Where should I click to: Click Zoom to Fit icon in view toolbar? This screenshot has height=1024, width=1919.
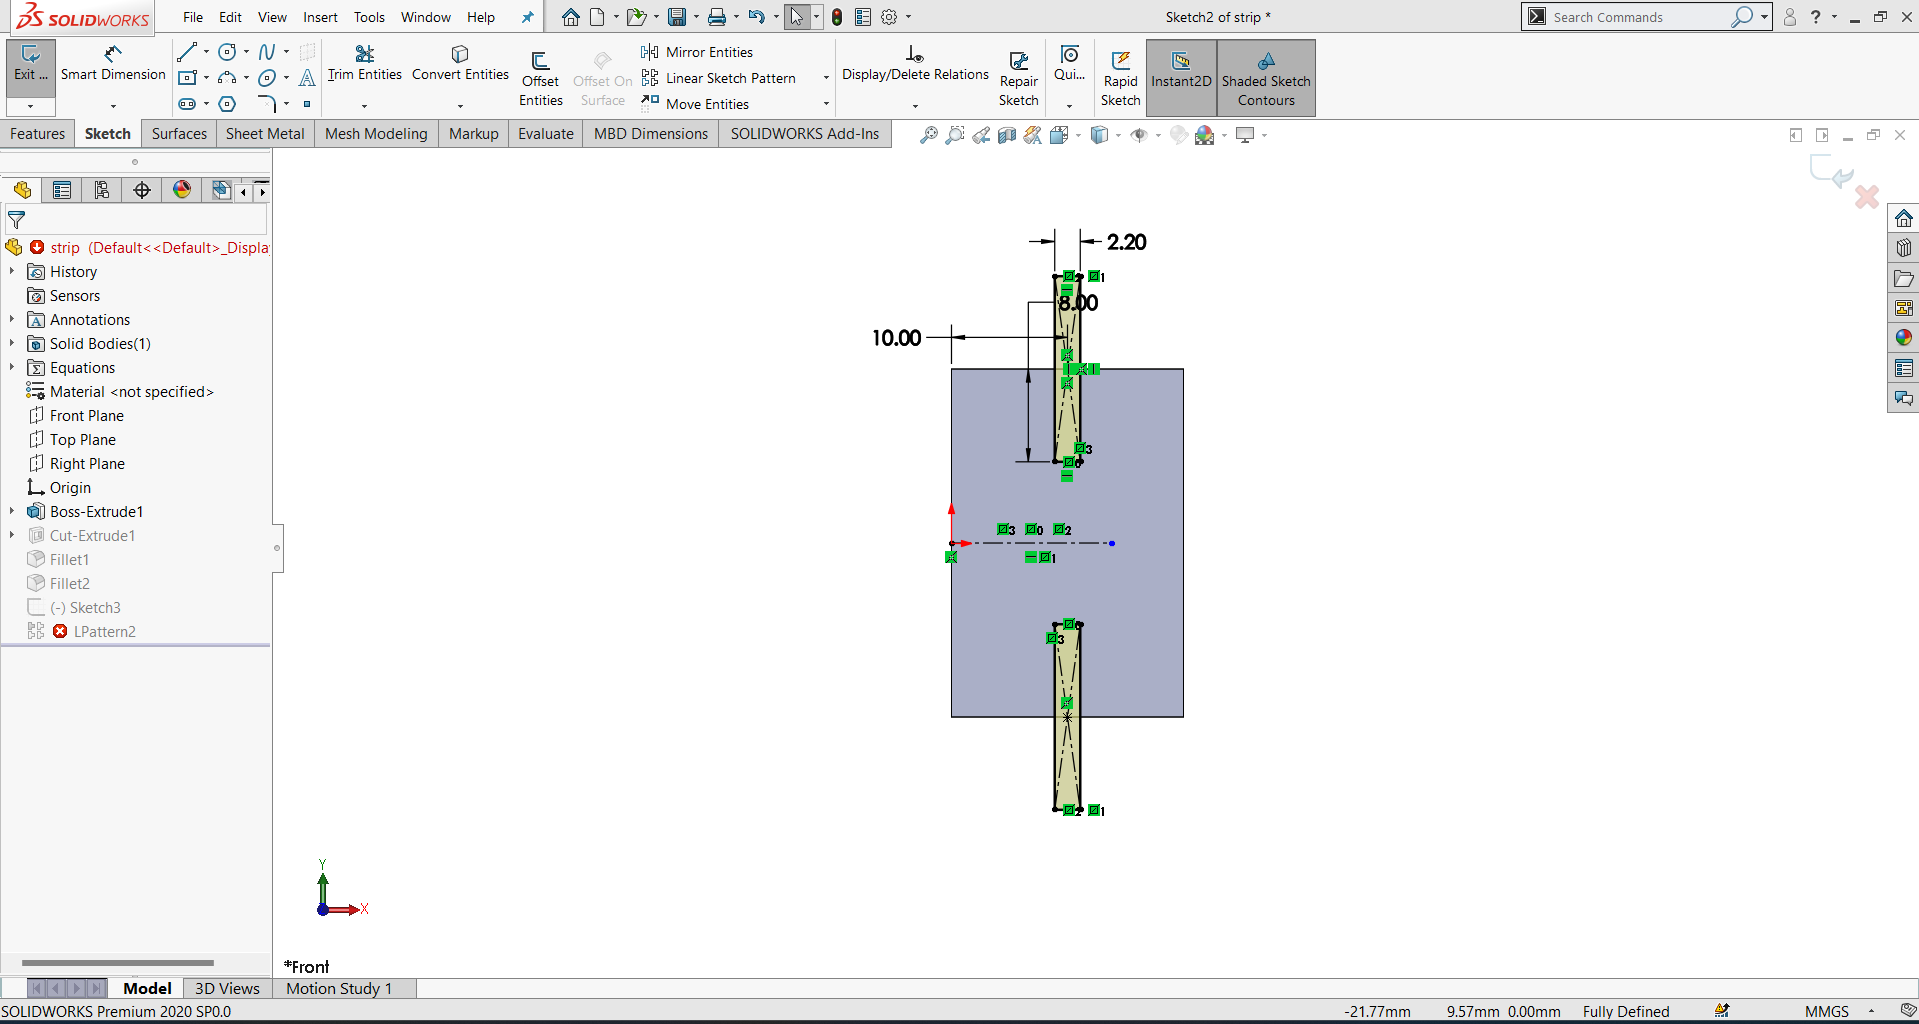click(929, 135)
